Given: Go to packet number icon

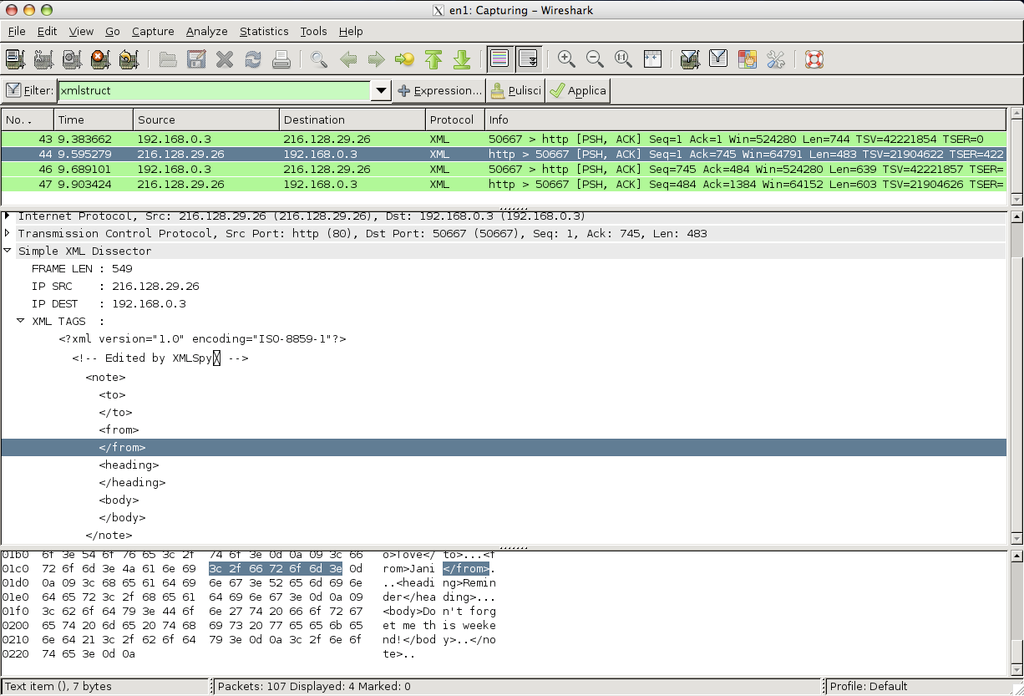Looking at the screenshot, I should pos(404,59).
